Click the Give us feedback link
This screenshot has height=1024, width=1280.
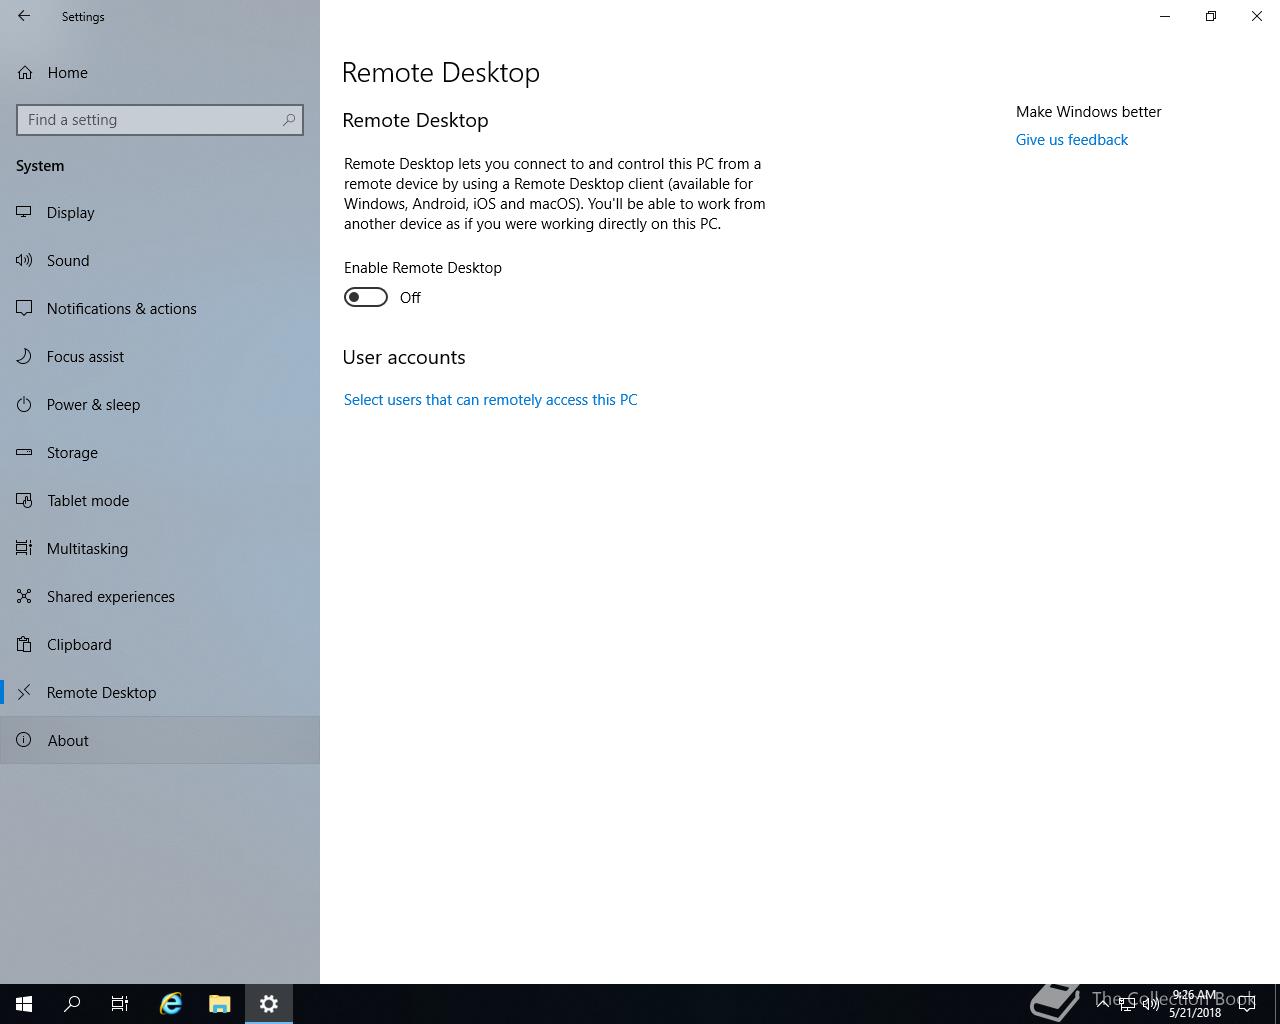tap(1072, 140)
